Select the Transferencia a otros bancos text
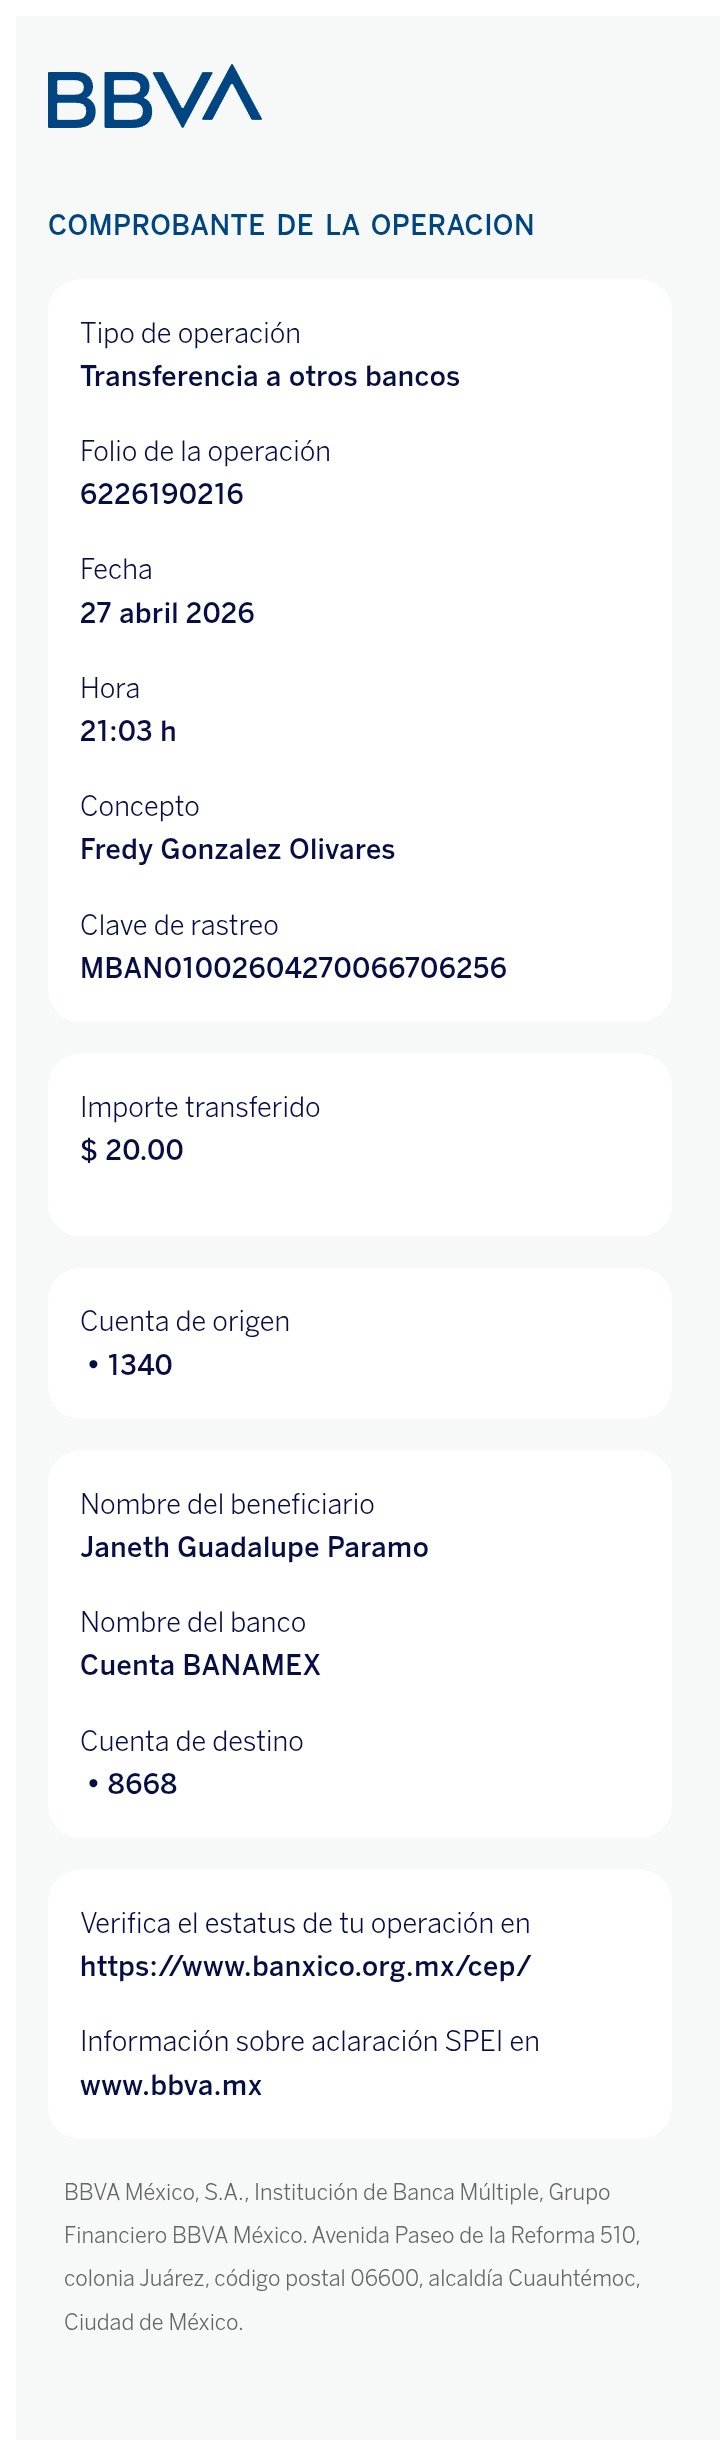 [270, 377]
